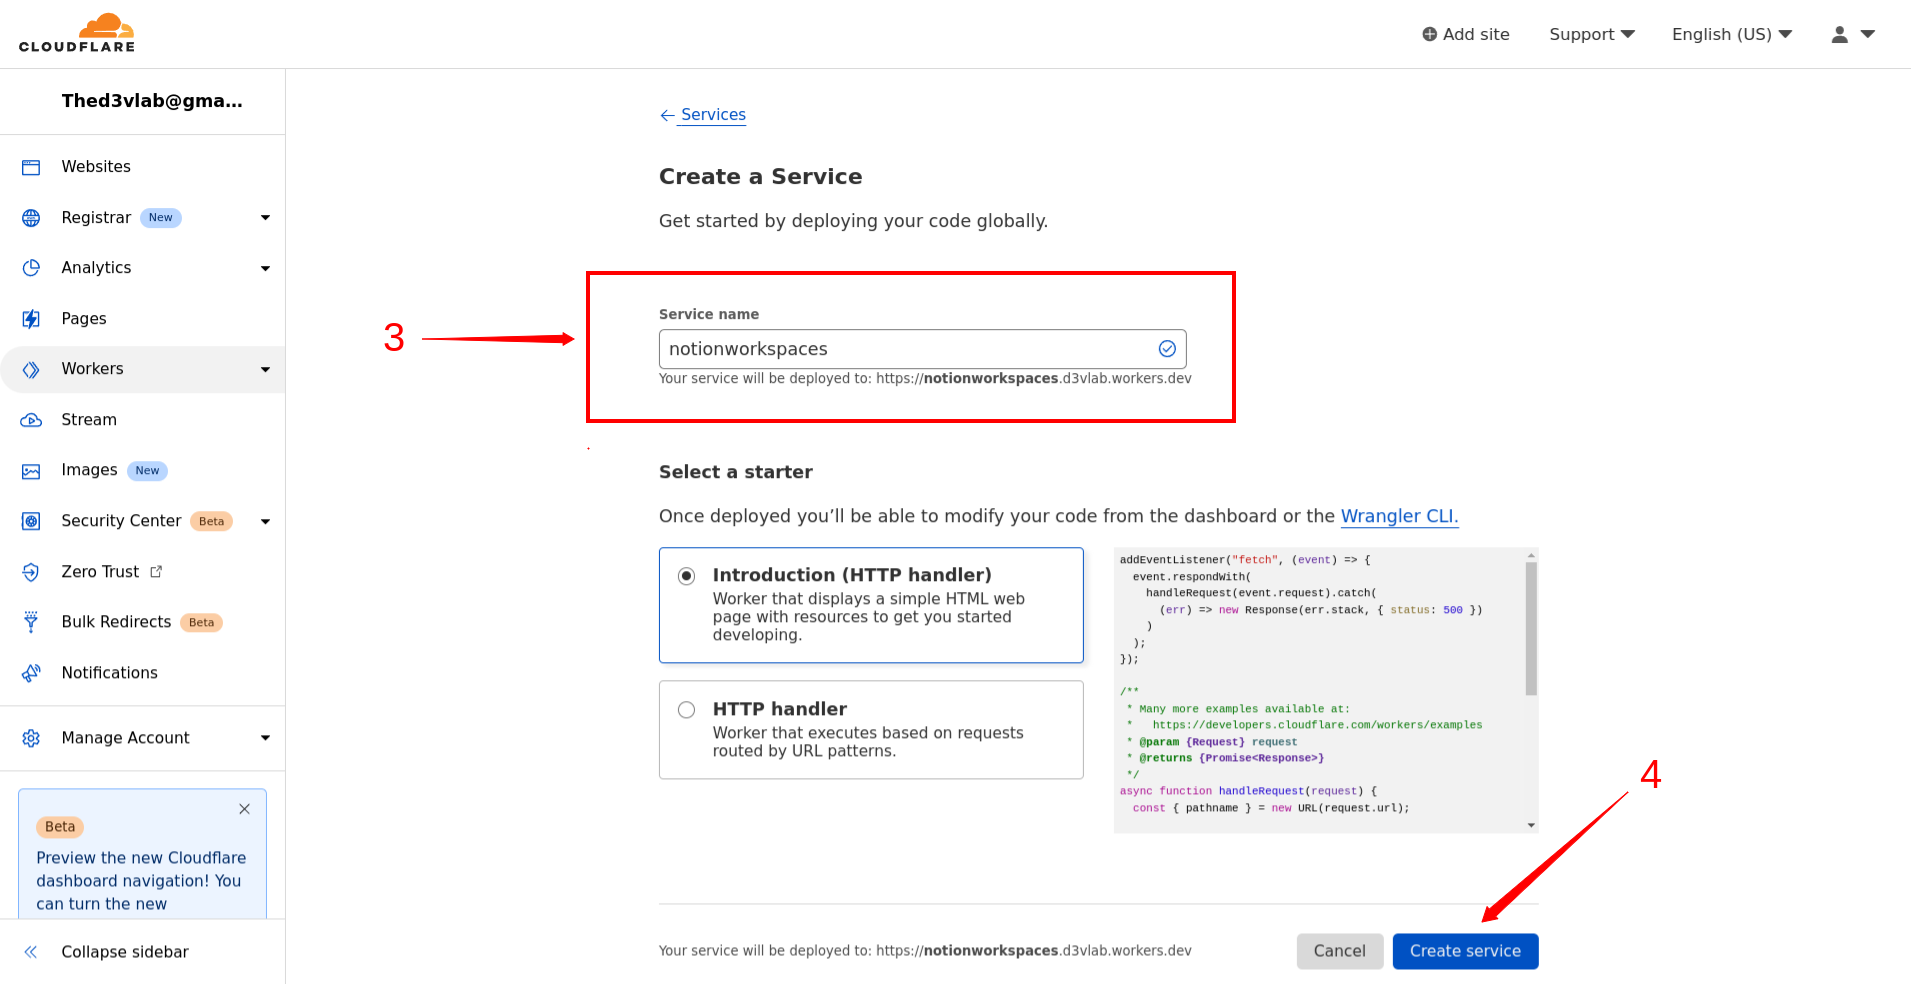
Task: Click the Beta badge beside Security Center
Action: (x=211, y=521)
